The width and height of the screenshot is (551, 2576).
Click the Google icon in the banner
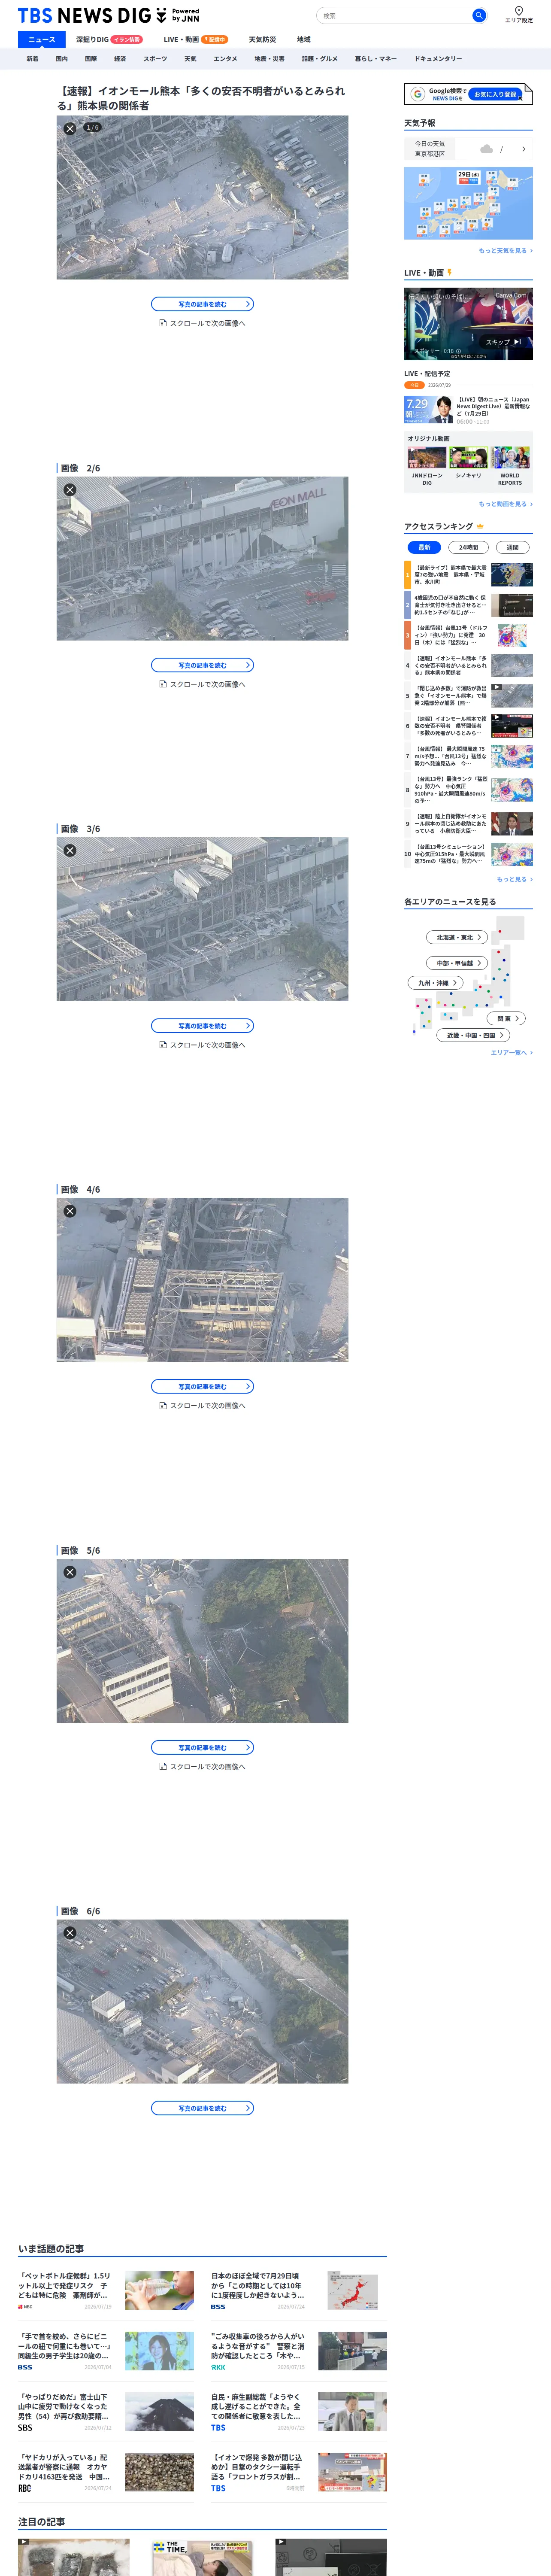[417, 94]
